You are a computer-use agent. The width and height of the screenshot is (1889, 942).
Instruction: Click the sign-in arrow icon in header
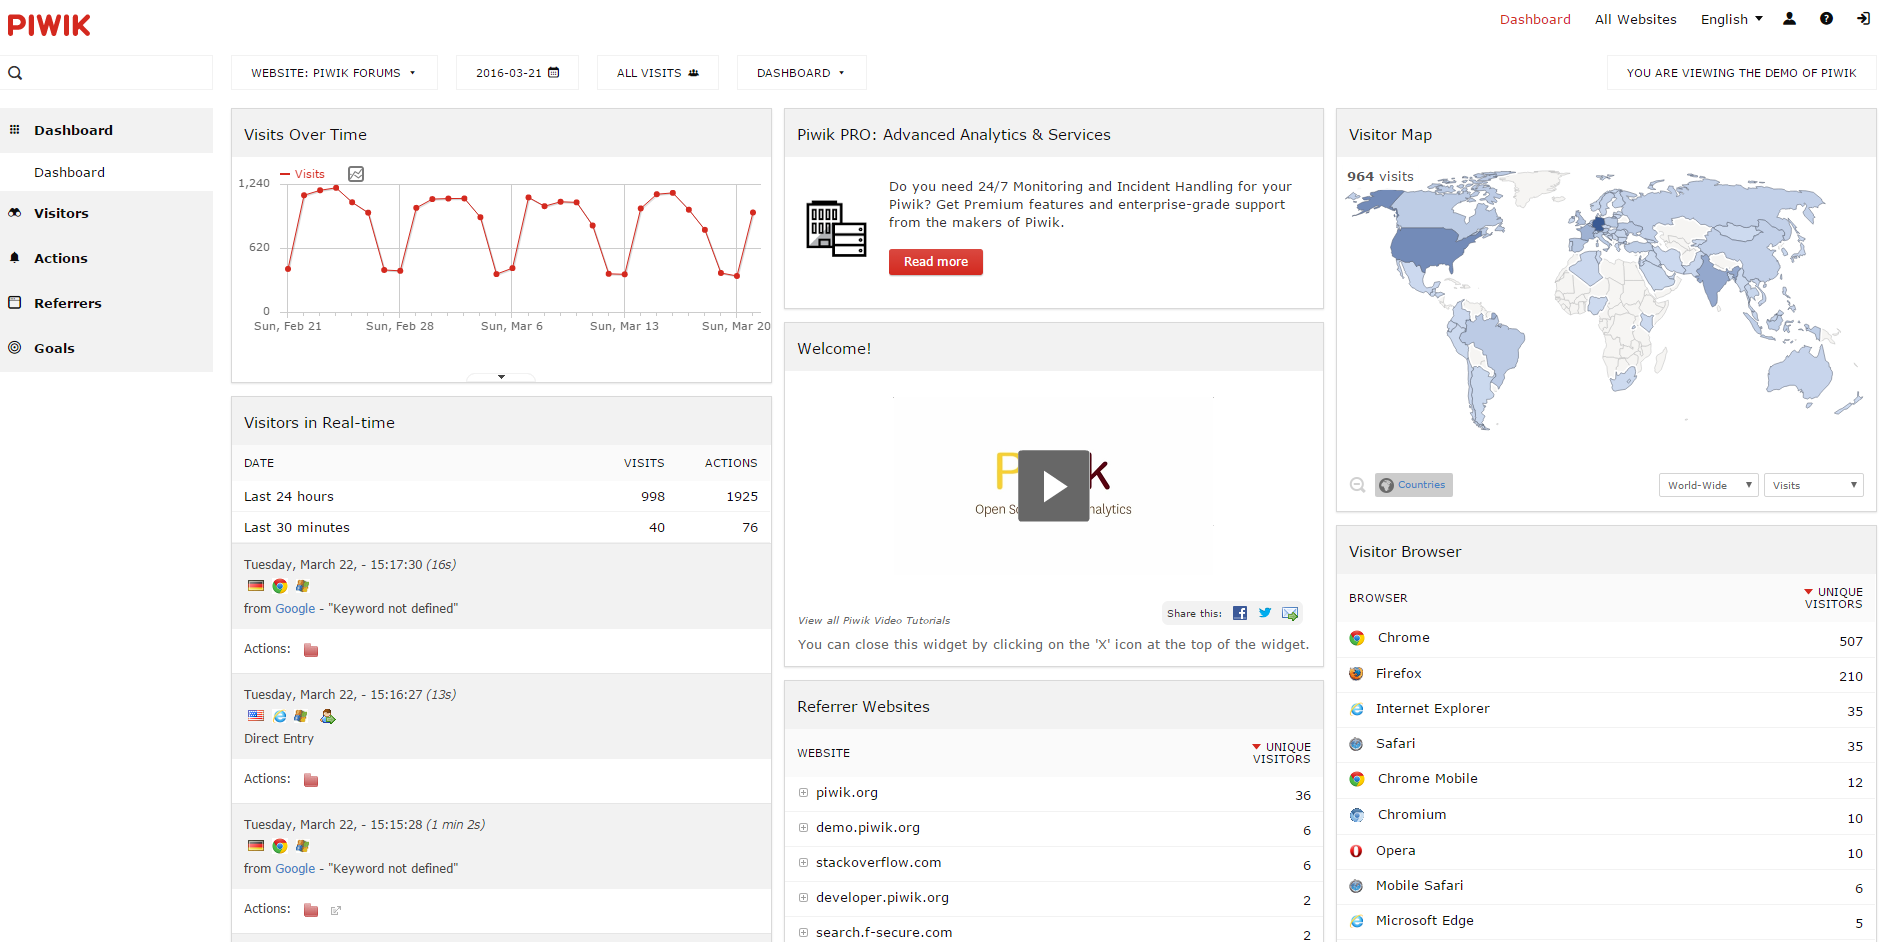point(1863,19)
